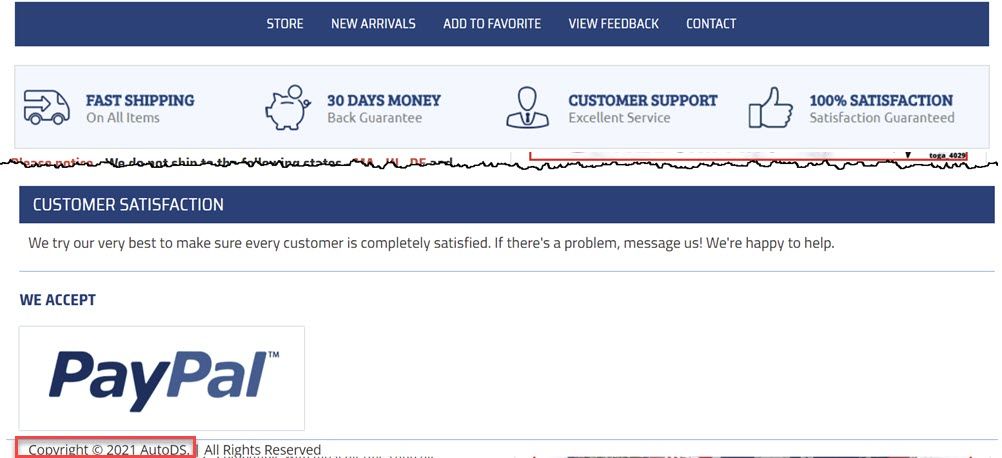This screenshot has height=458, width=1002.
Task: Click the WE ACCEPT heading
Action: tap(58, 300)
